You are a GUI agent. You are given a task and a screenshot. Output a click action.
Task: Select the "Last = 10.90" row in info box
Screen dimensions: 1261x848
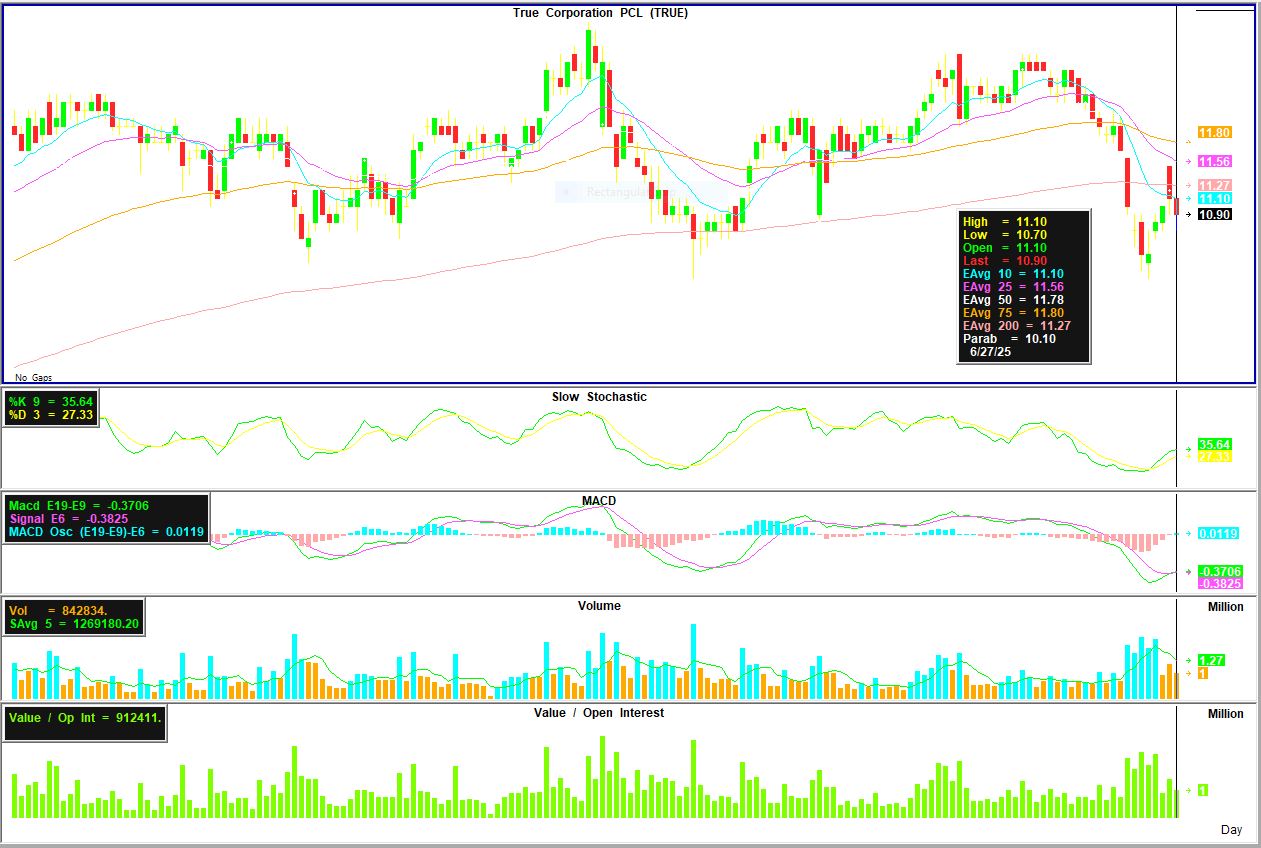[x=1005, y=261]
